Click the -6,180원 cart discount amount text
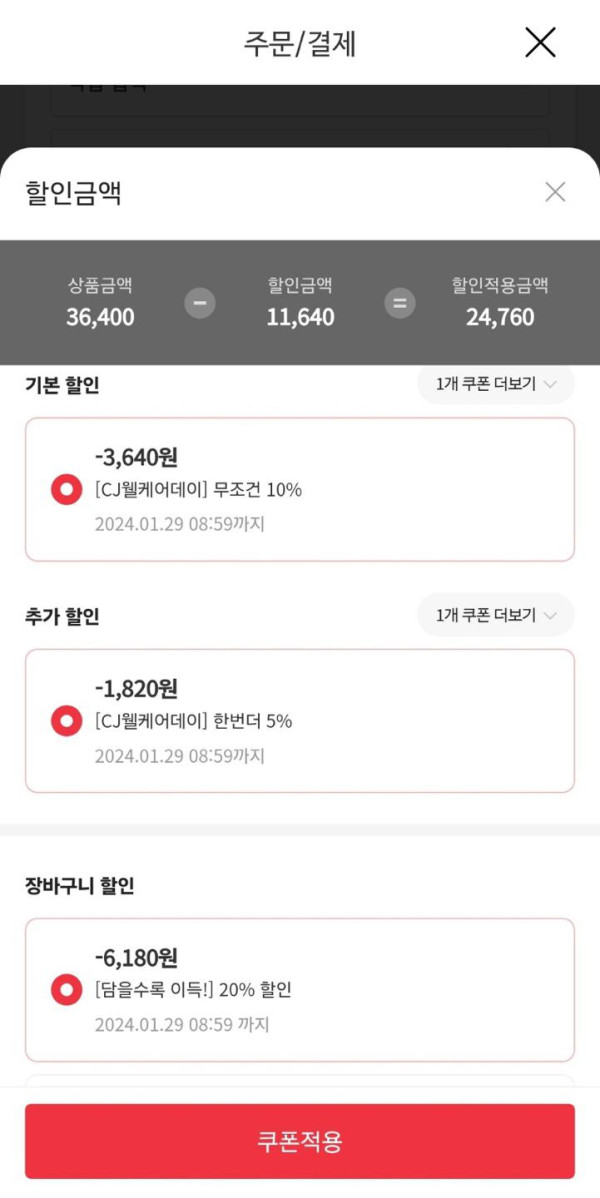 click(136, 958)
